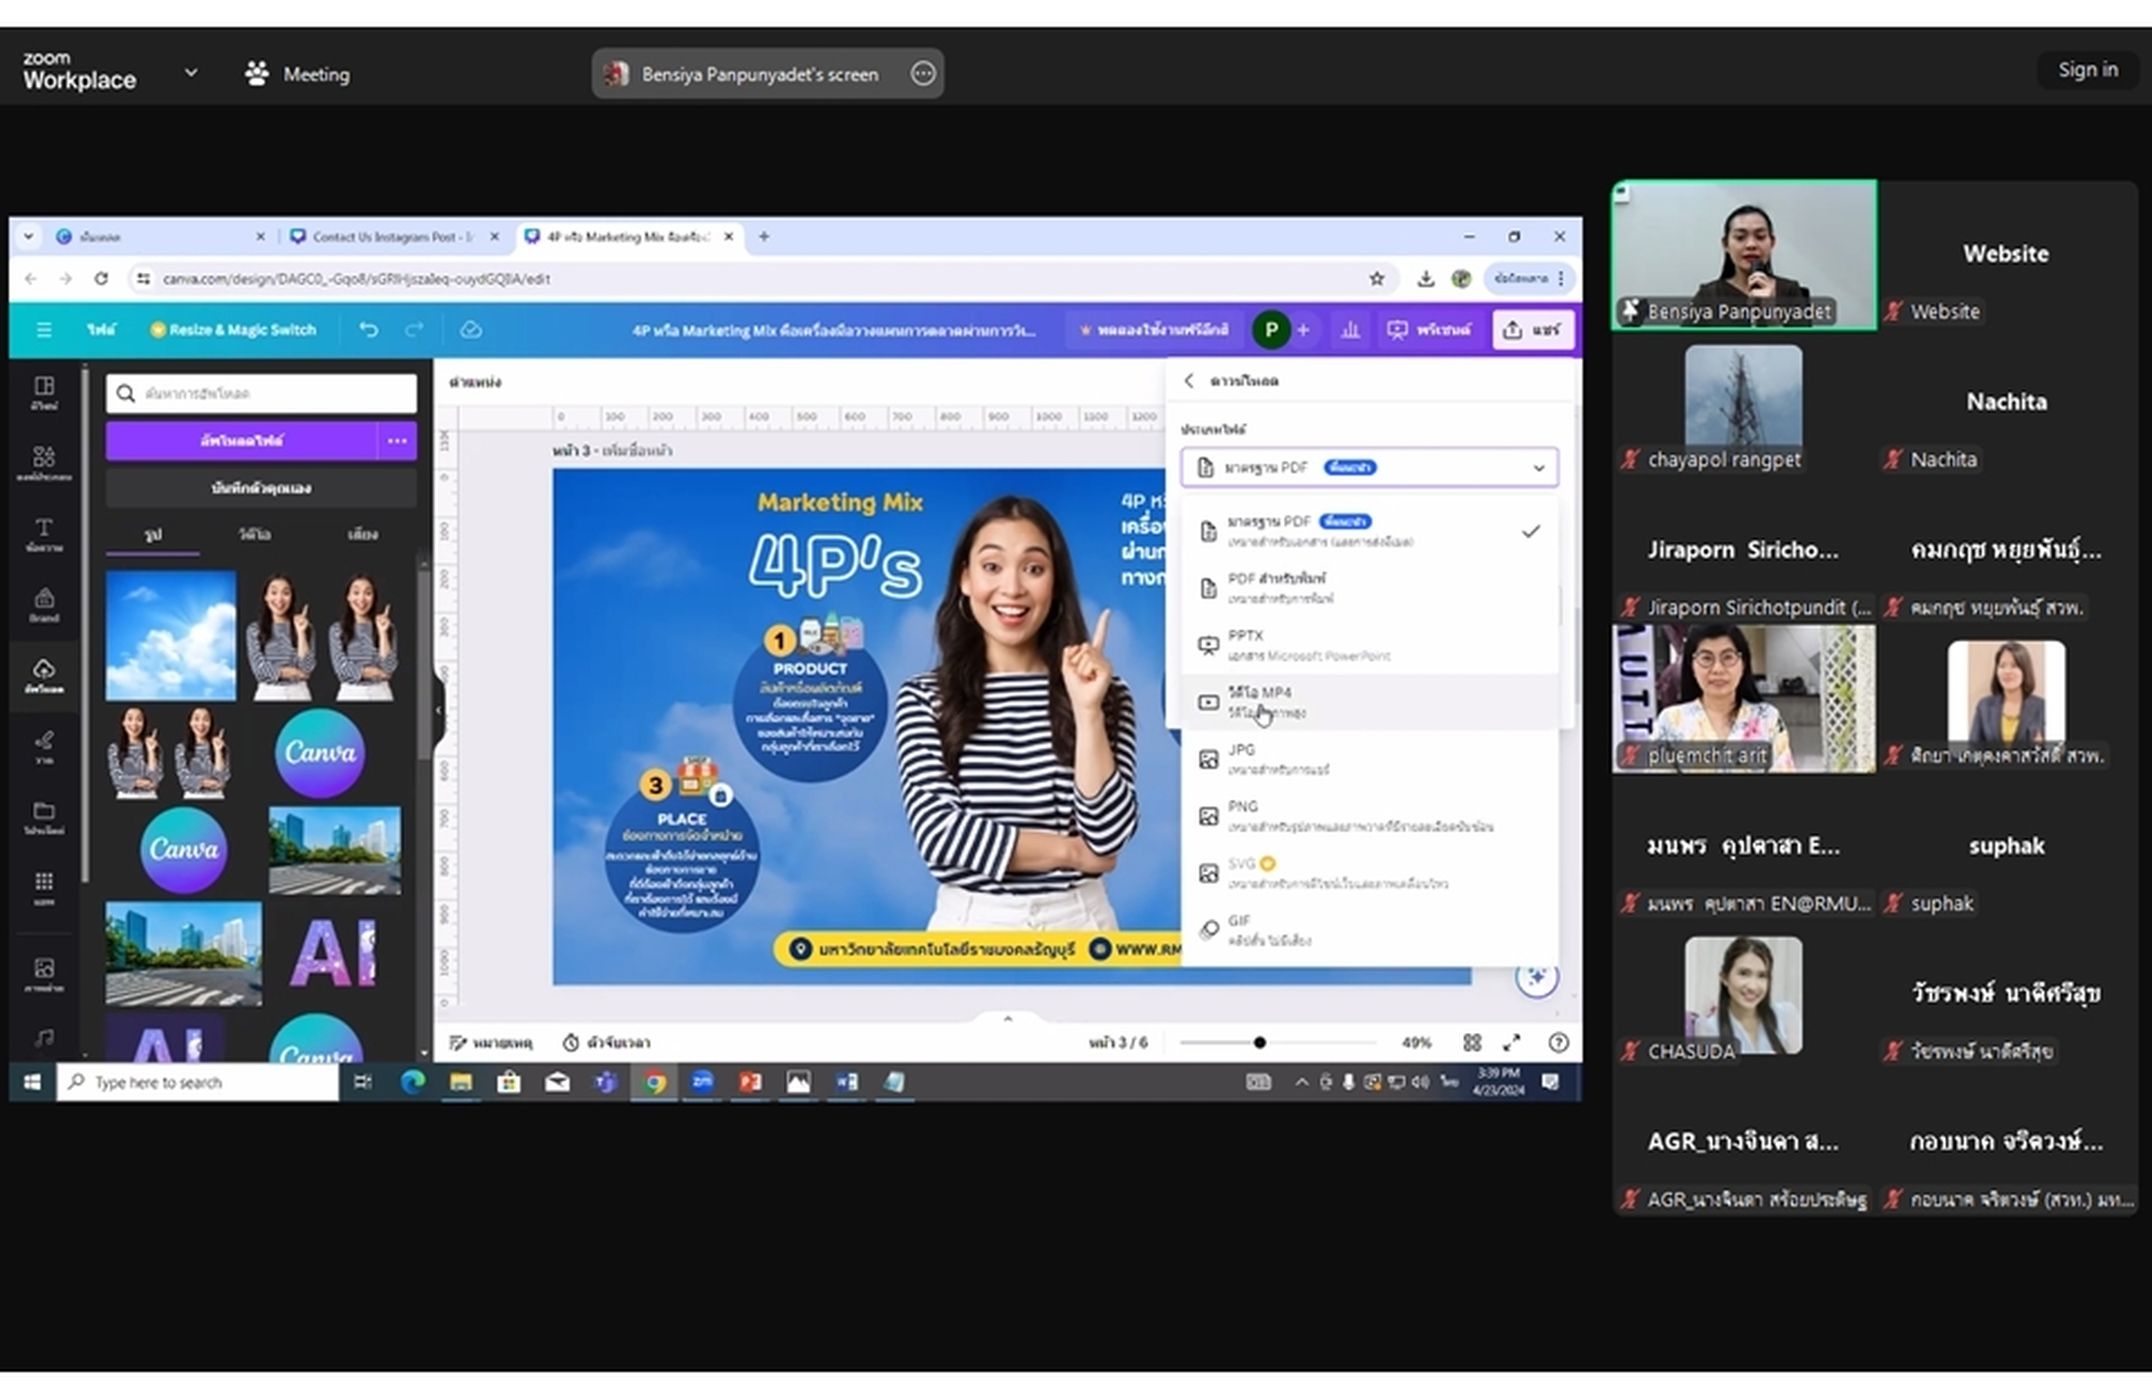Open the Uploads cloud sidebar icon
The width and height of the screenshot is (2152, 1399).
click(44, 675)
